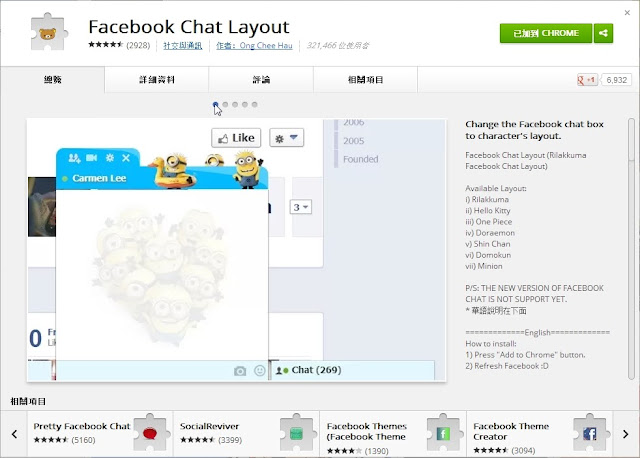Viewport: 640px width, 458px height.
Task: Click the Chat (269) label
Action: tap(316, 370)
